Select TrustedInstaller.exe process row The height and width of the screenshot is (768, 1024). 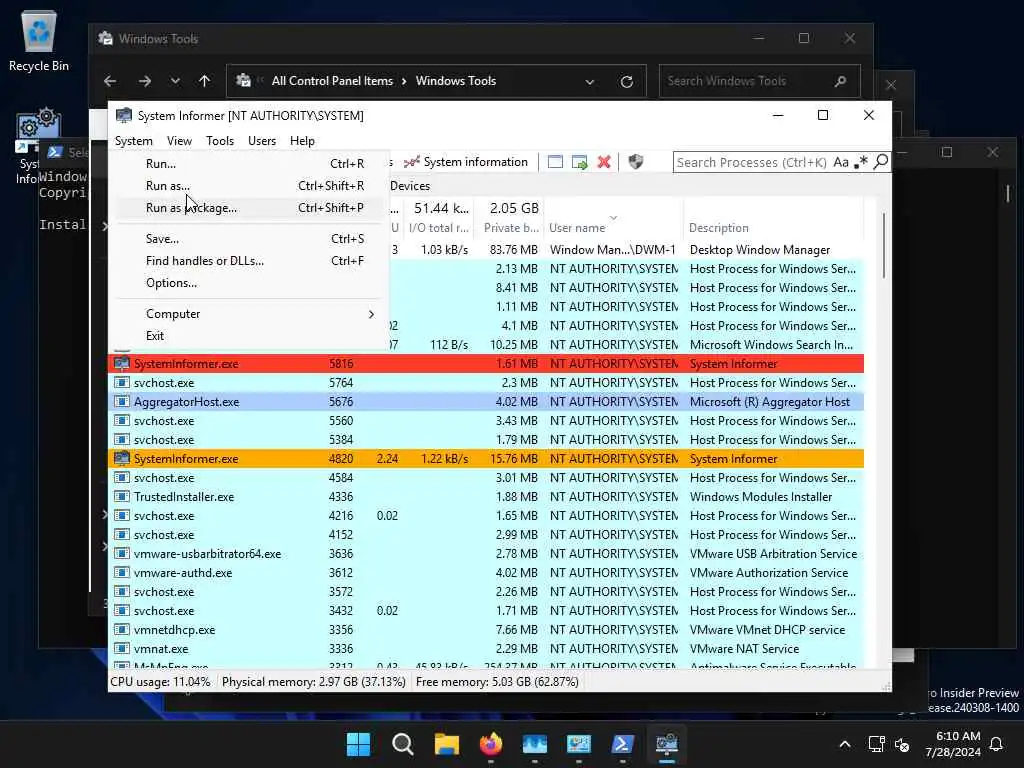coord(486,496)
